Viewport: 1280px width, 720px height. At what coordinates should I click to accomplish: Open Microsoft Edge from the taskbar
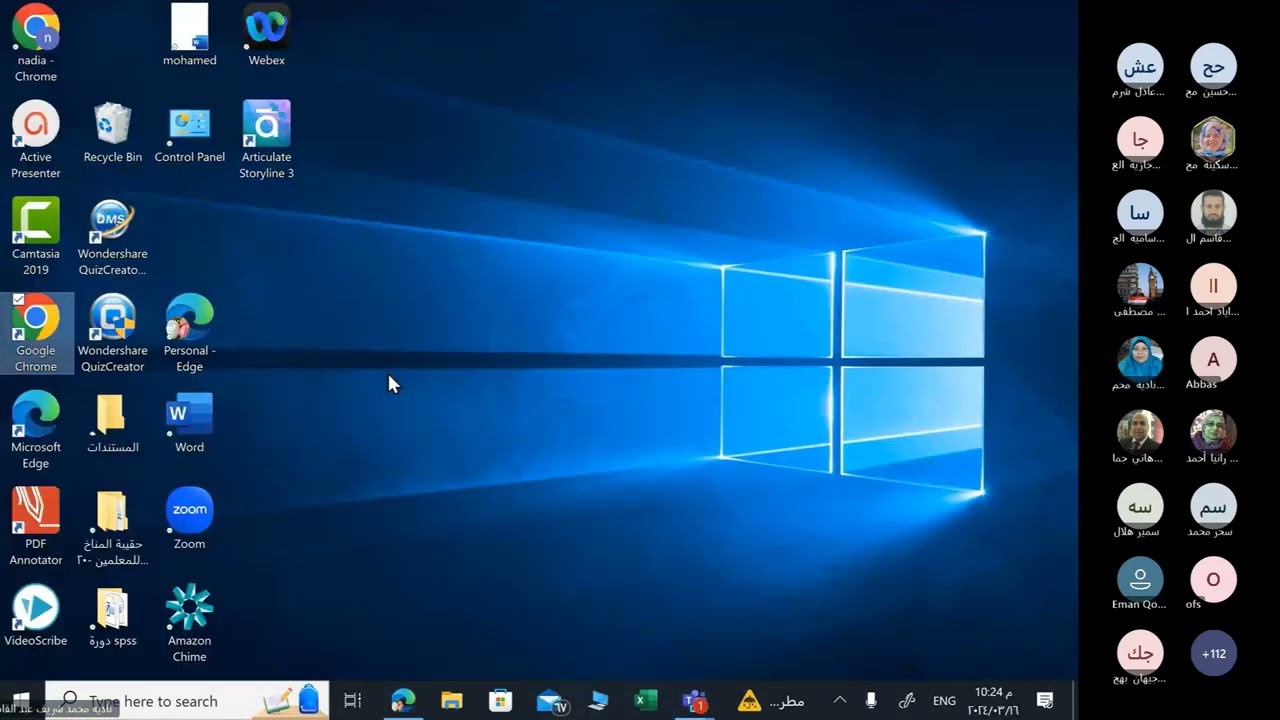point(403,701)
